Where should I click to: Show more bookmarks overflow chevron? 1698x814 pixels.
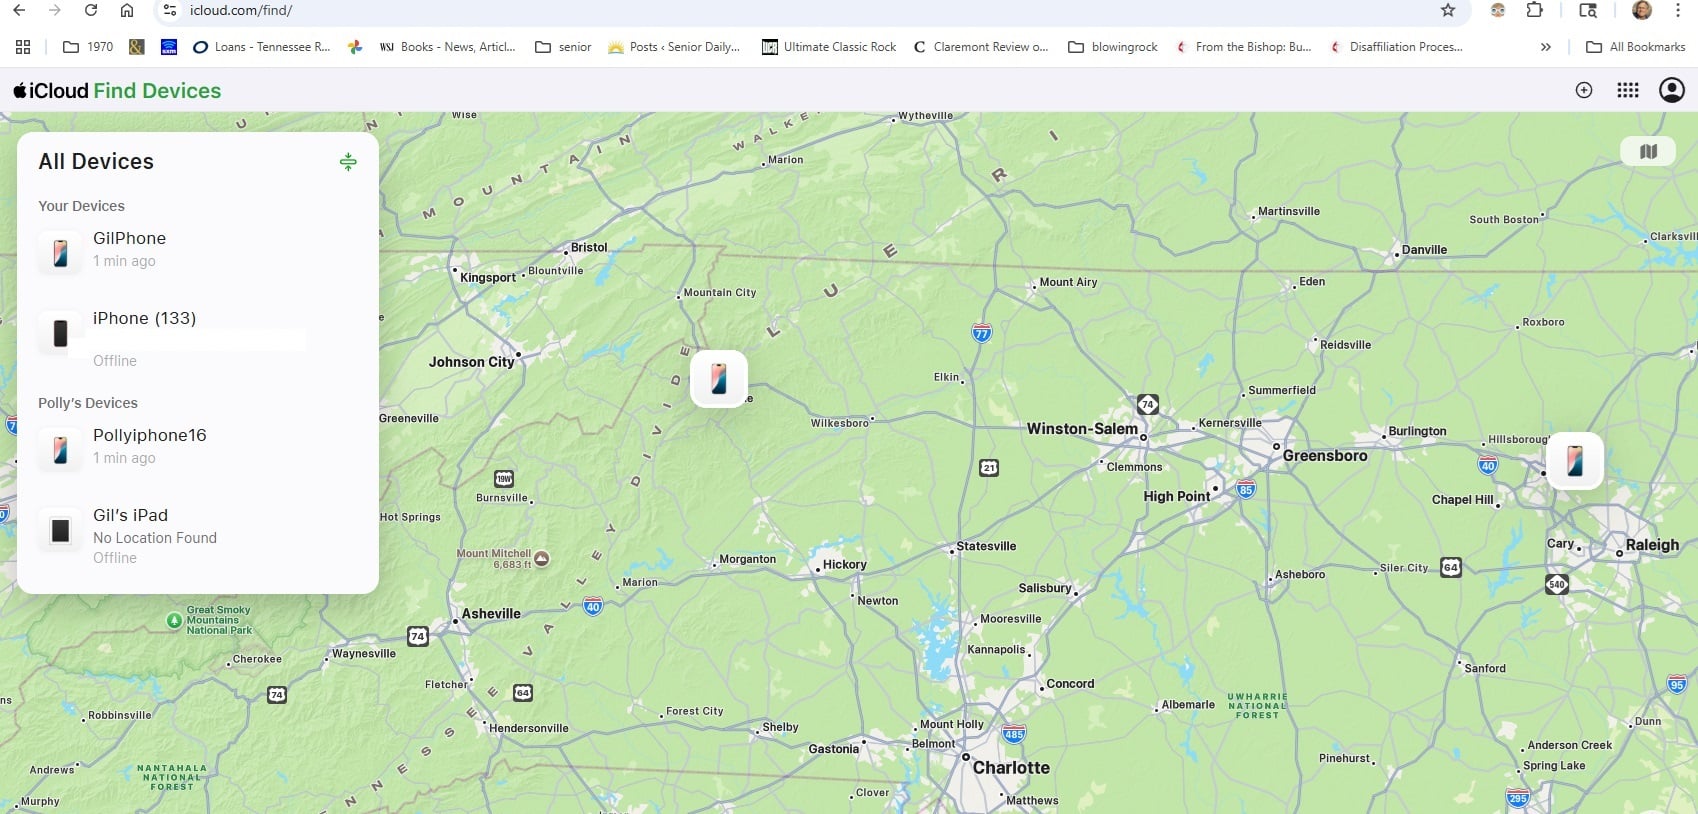1546,47
